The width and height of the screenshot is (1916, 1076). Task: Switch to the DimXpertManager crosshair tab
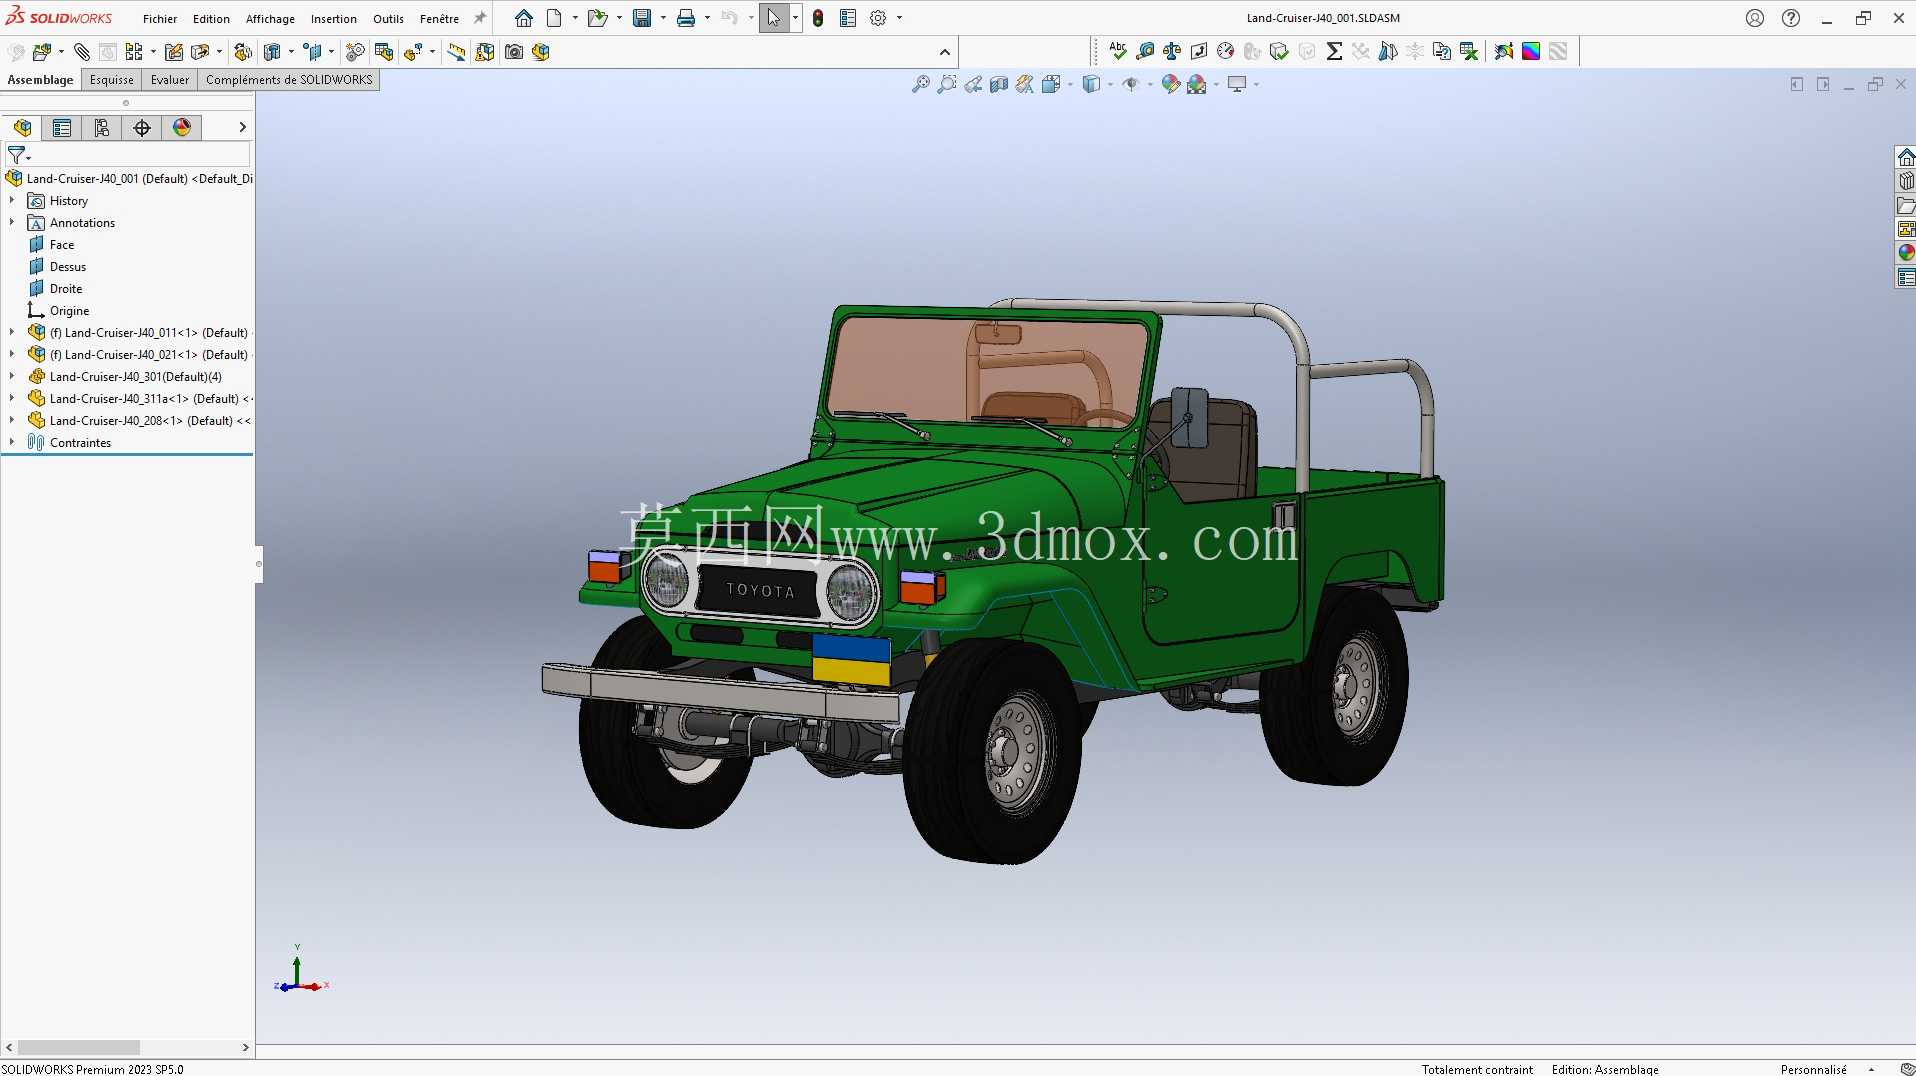(x=142, y=127)
